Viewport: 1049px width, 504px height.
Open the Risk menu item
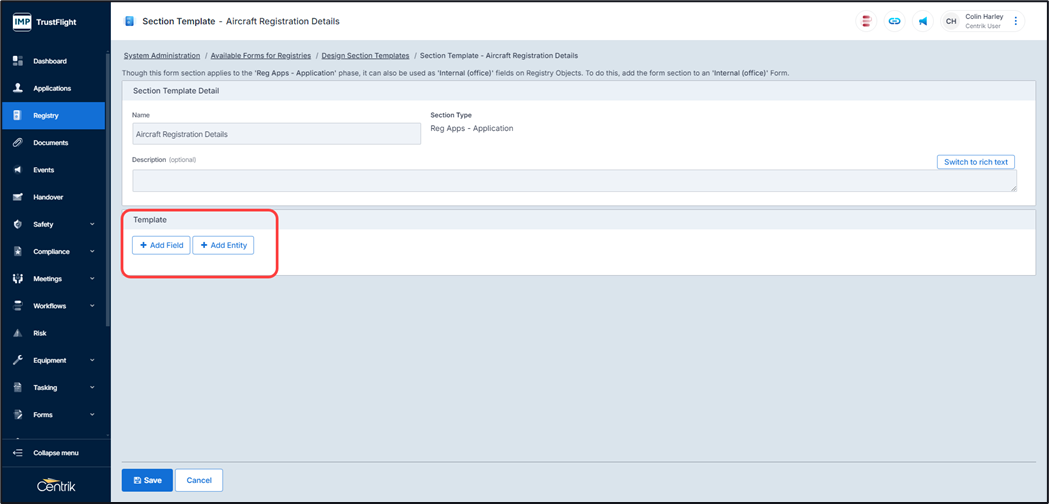[53, 333]
